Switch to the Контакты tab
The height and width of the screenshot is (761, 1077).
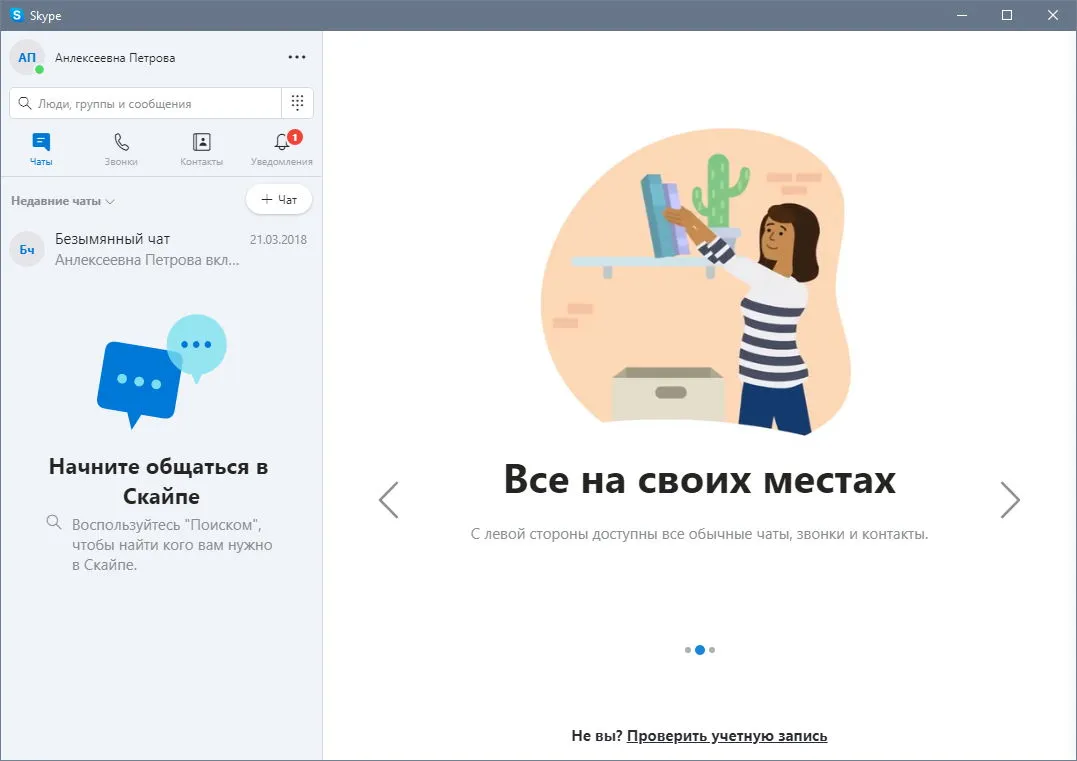point(201,149)
